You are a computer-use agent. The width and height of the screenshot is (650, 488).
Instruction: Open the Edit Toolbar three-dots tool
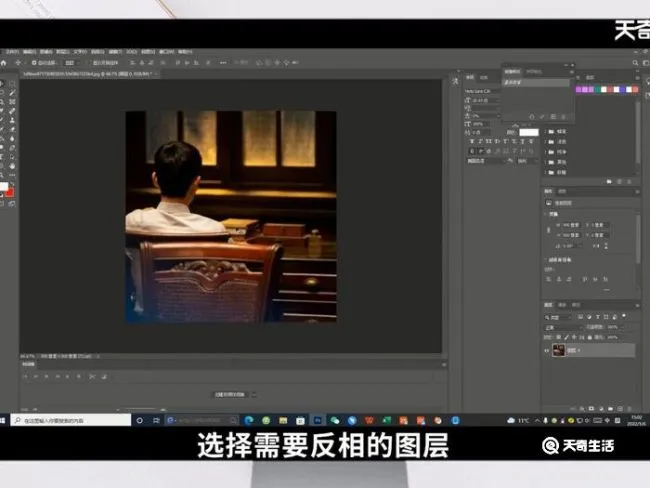coord(12,175)
